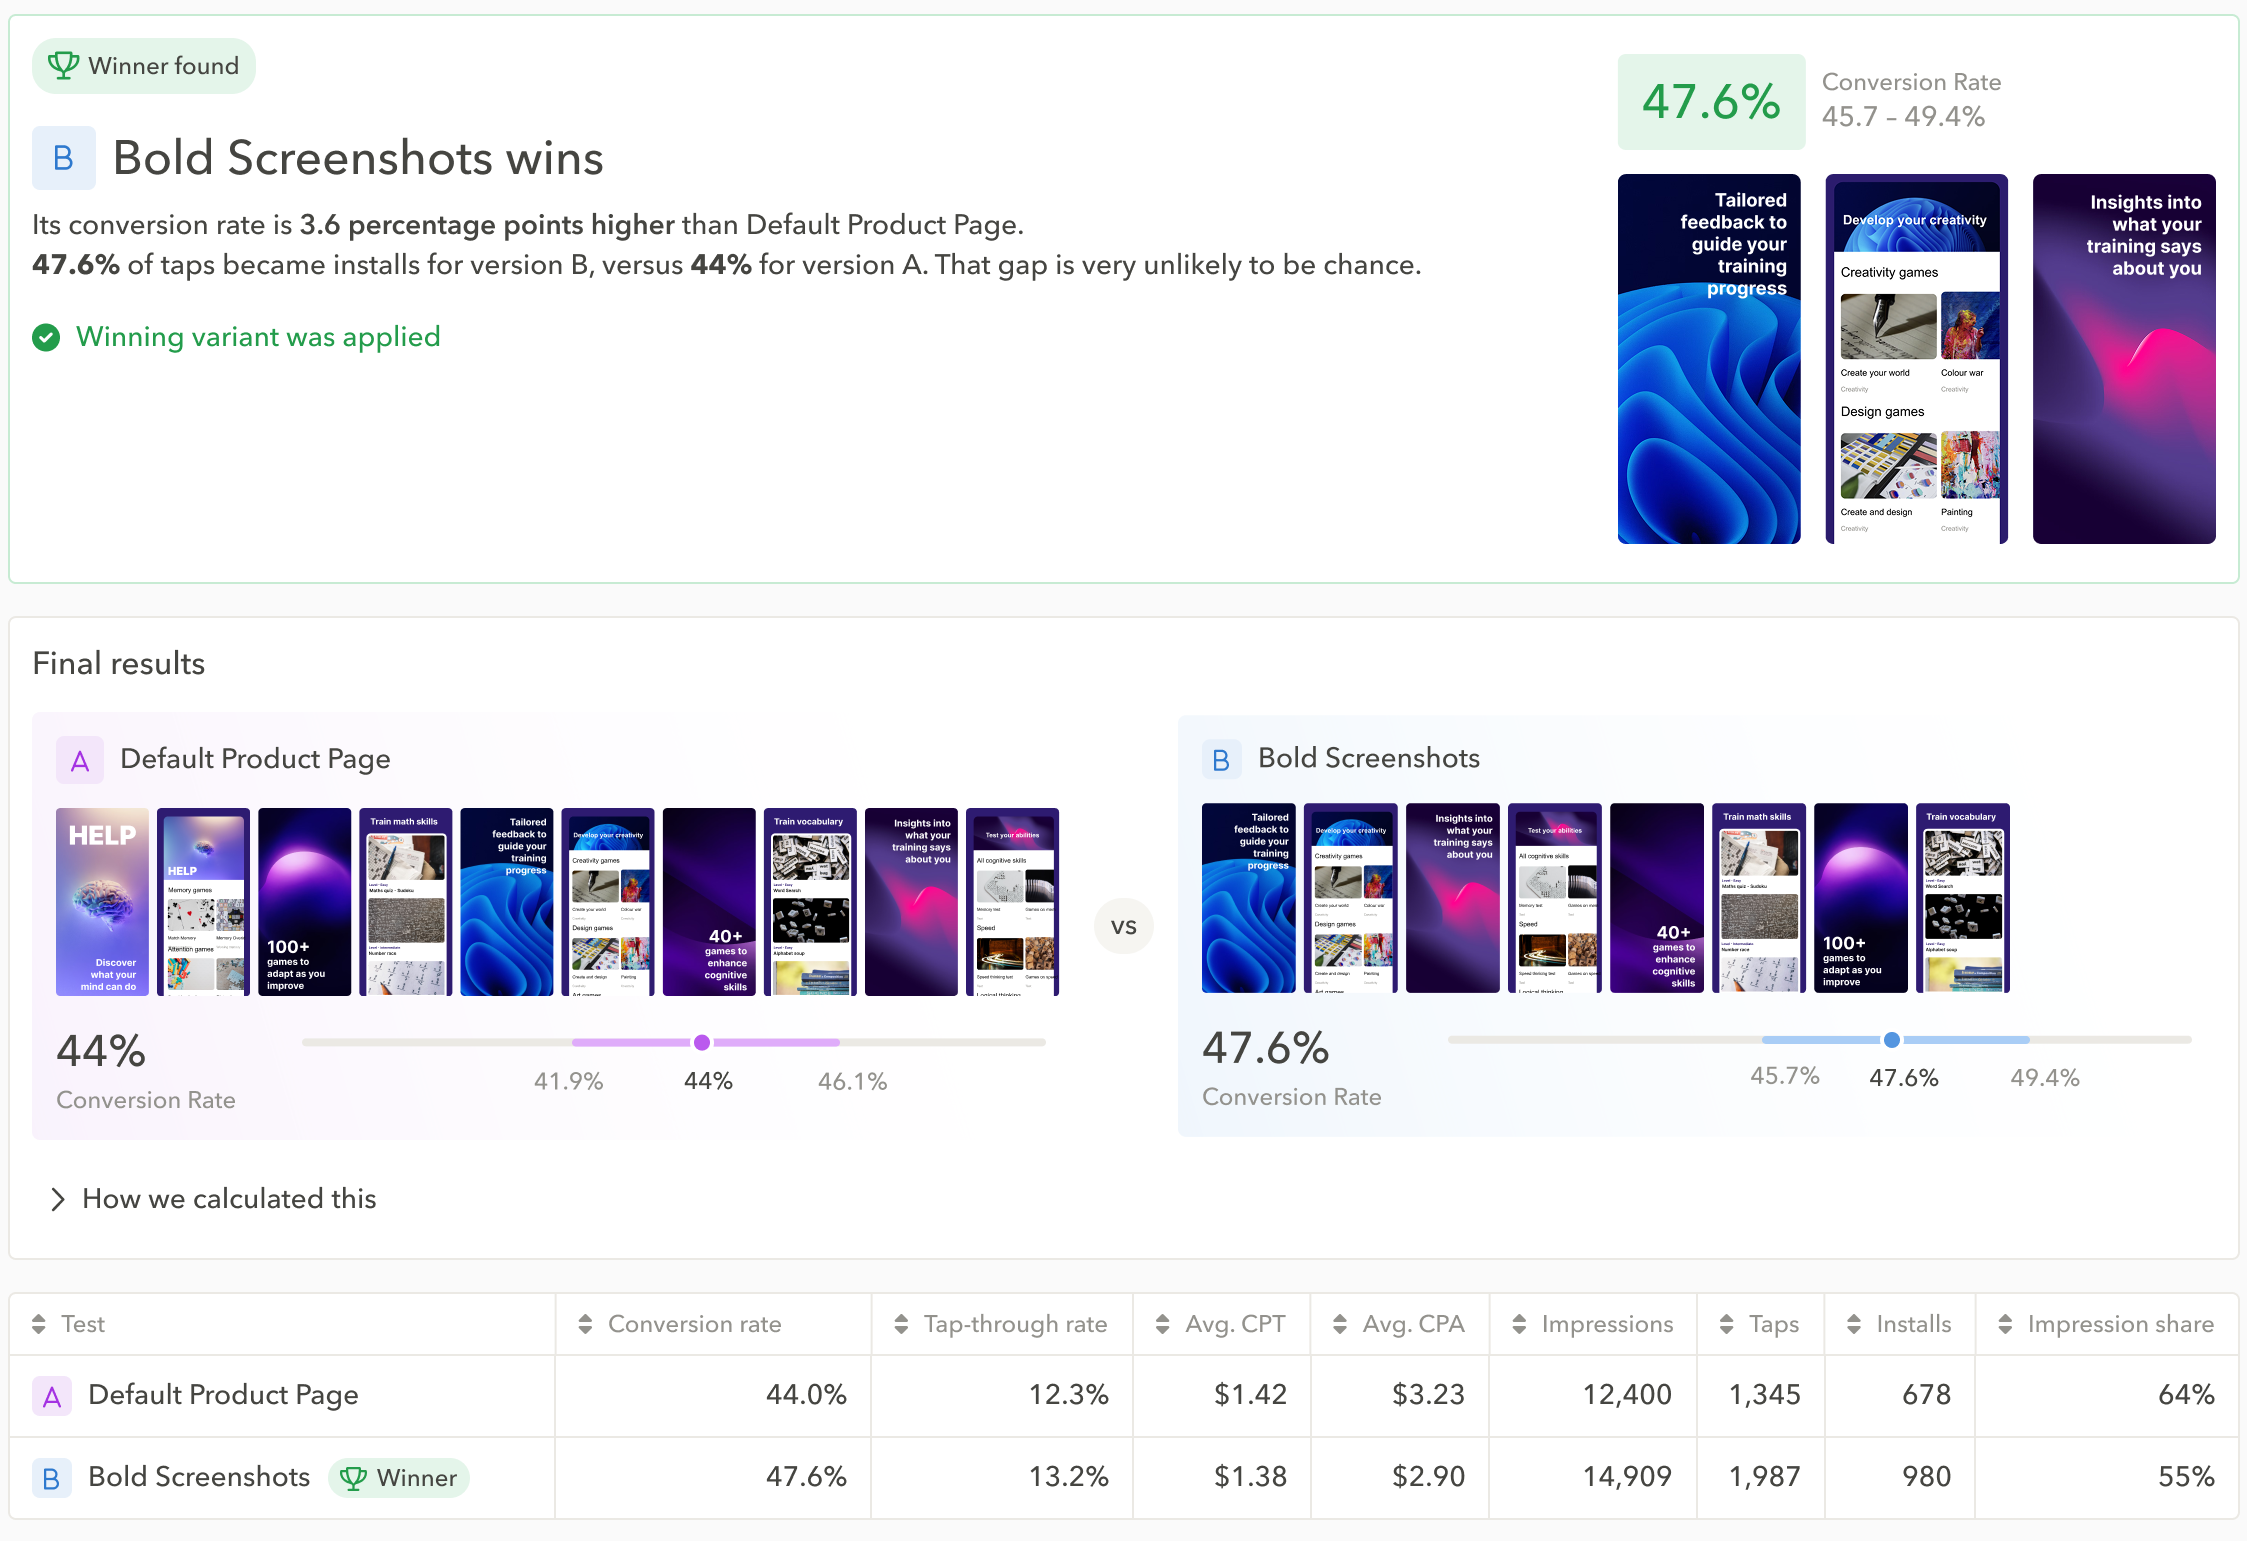Click the blue 47.6% marker on confidence range
The height and width of the screenshot is (1541, 2247).
1892,1040
